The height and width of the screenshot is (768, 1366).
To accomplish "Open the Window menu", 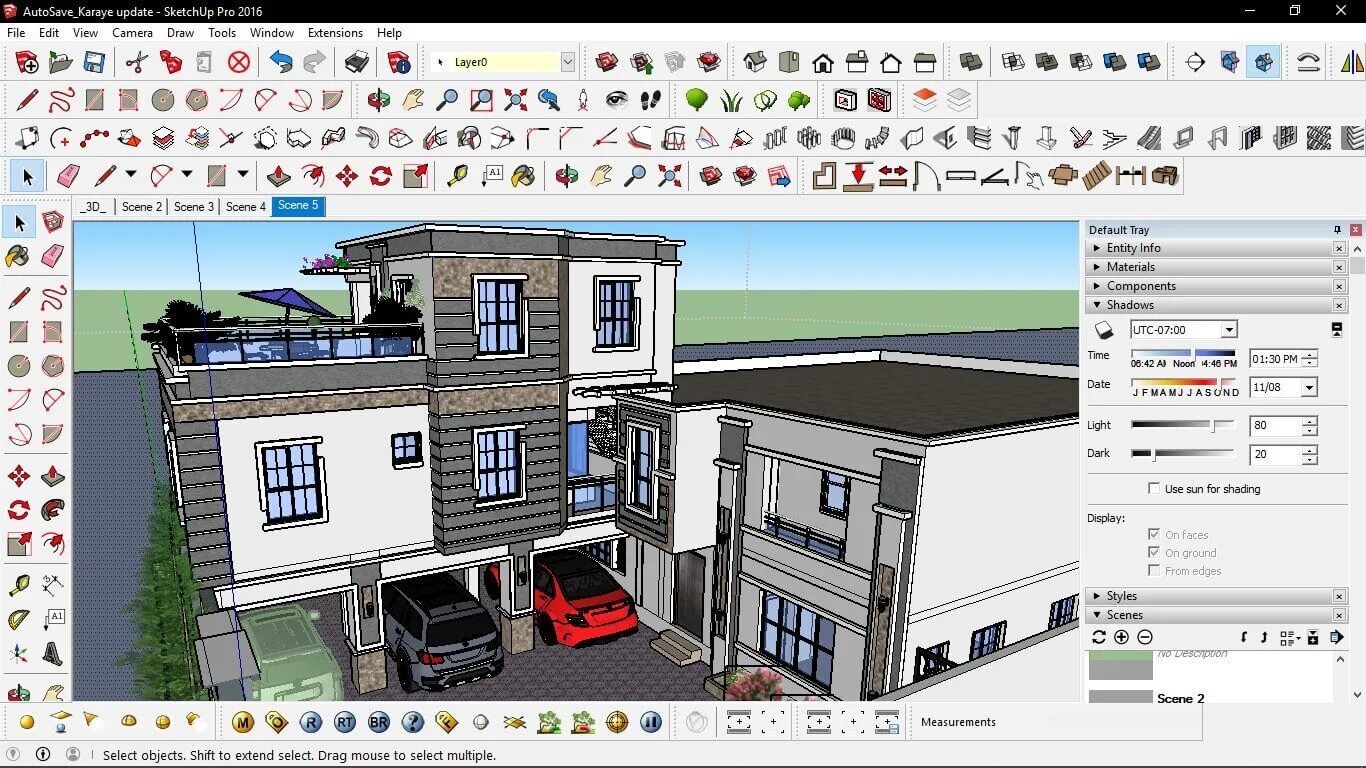I will click(271, 33).
